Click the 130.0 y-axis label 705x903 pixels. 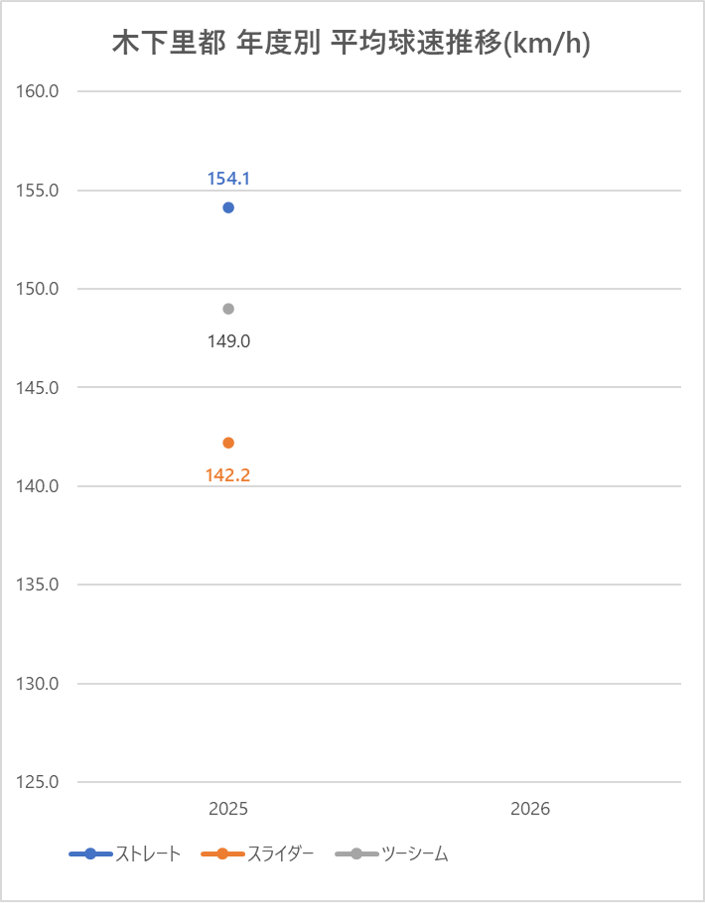coord(37,684)
